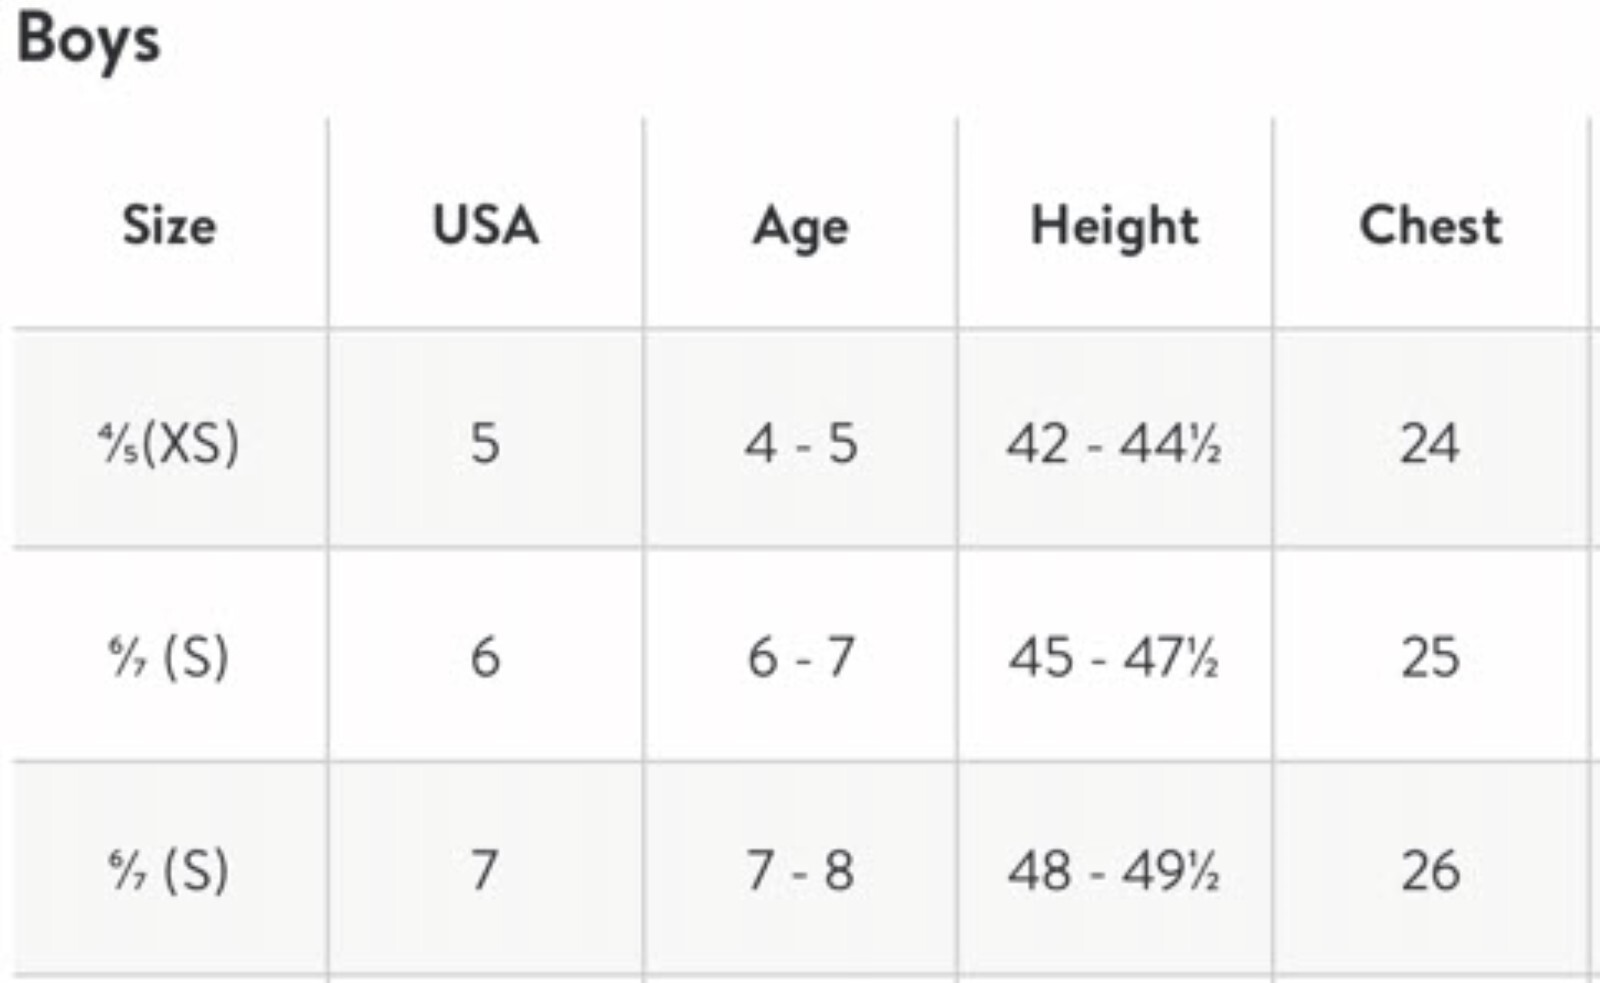Select the Chest column header
Screen dimensions: 1600x983
pyautogui.click(x=1430, y=225)
